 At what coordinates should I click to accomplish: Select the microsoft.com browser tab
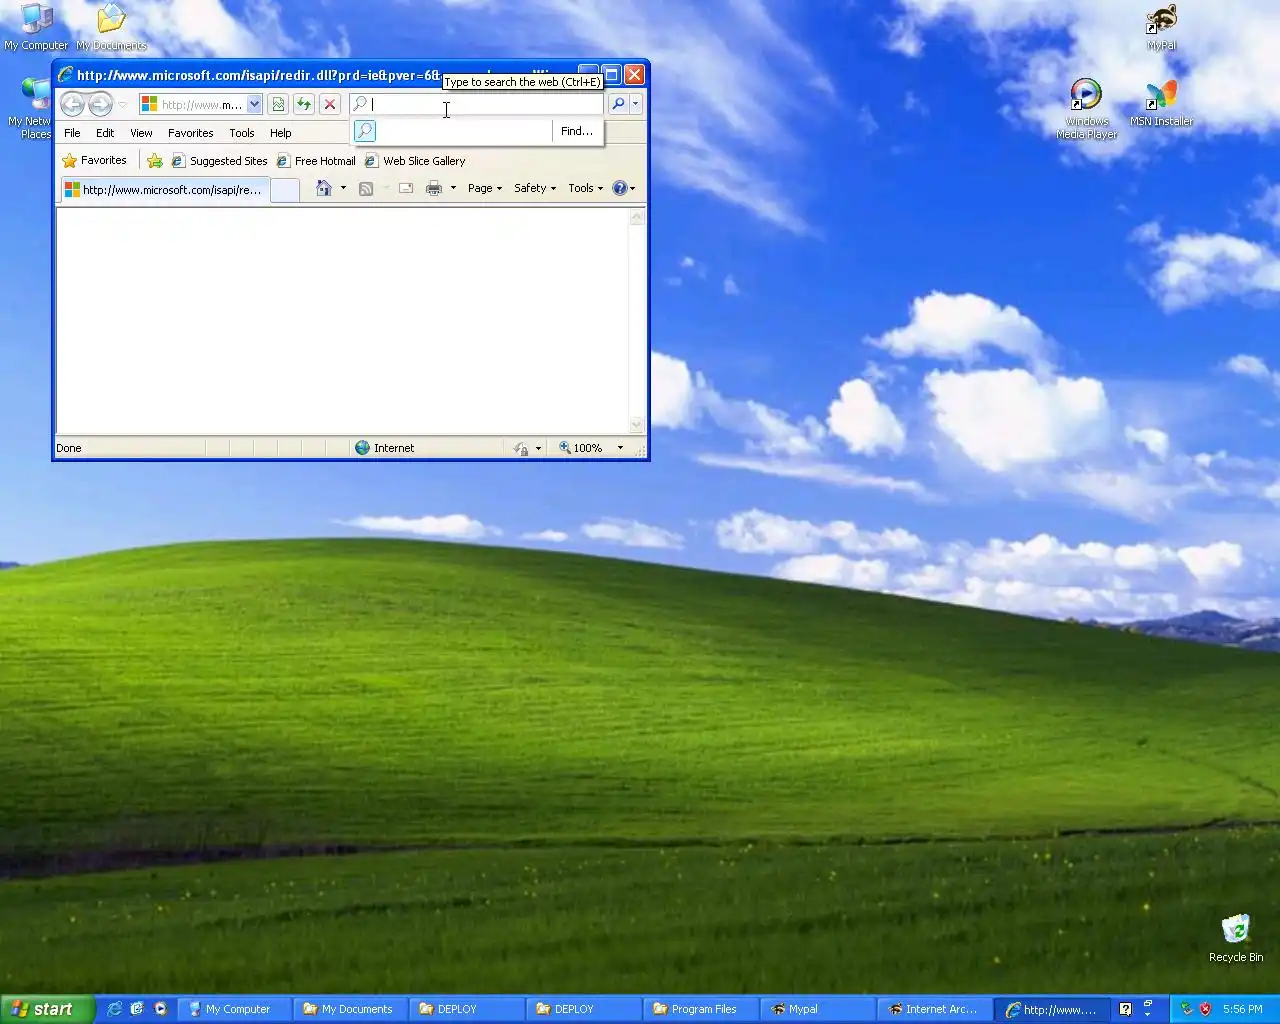pos(165,189)
